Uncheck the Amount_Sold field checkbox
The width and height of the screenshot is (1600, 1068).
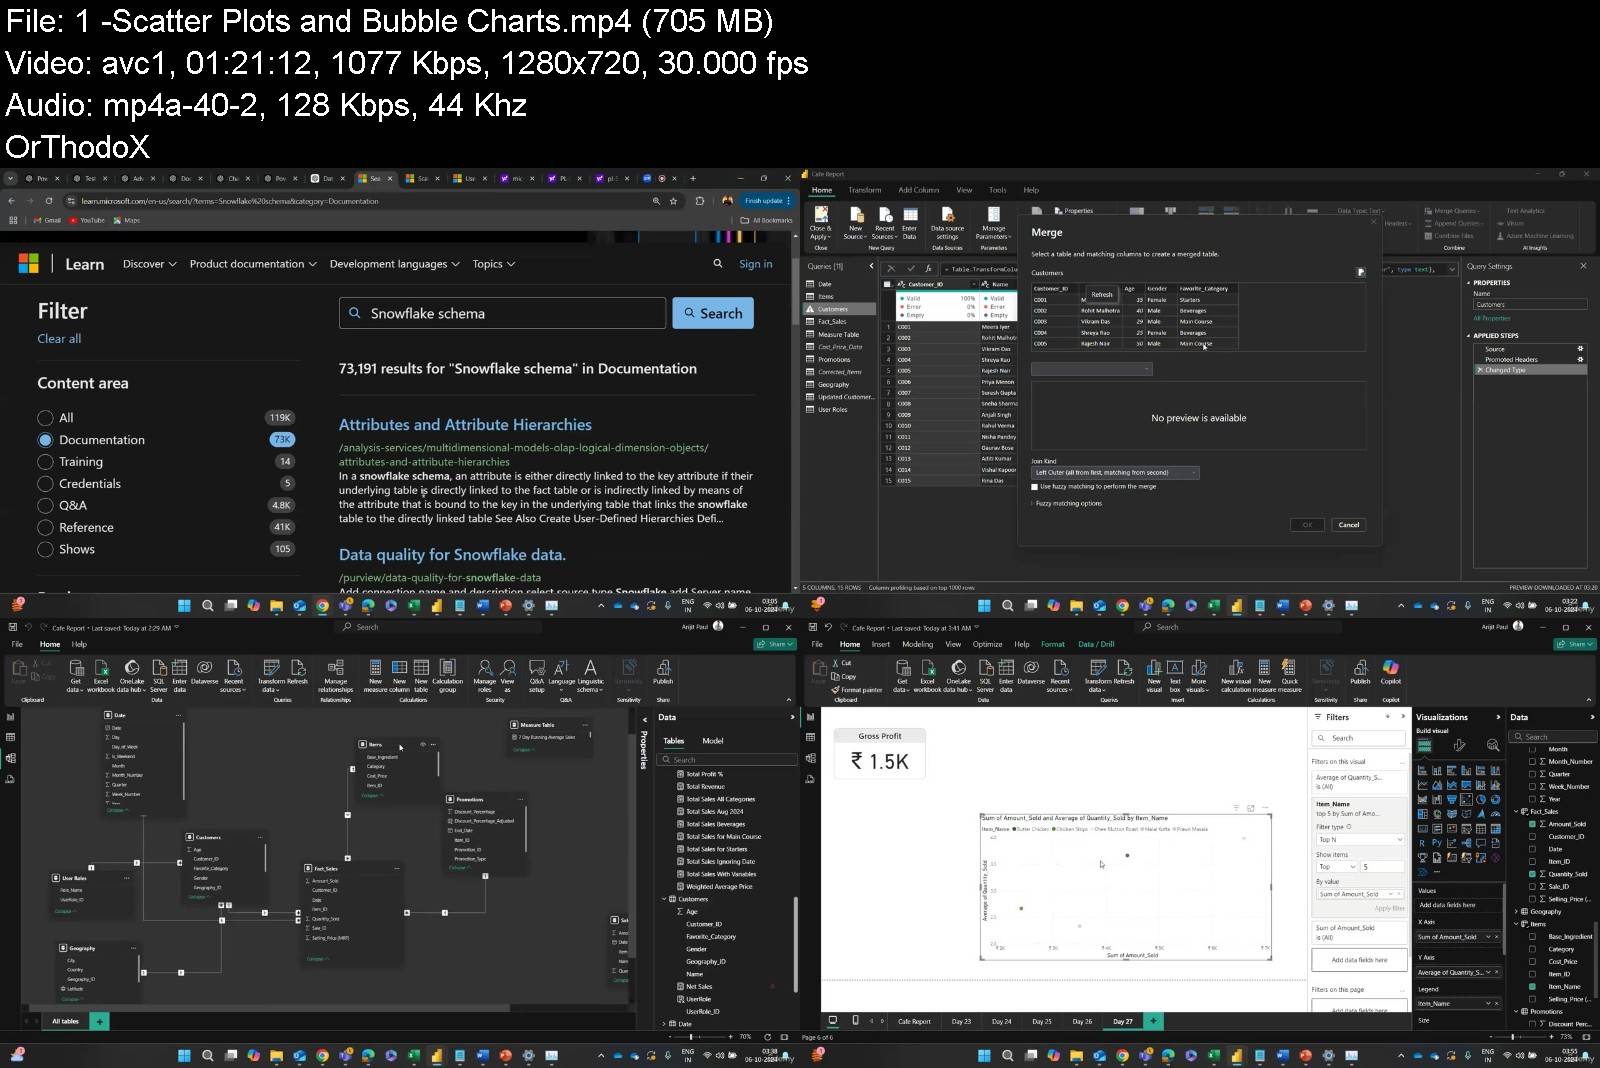click(1532, 824)
